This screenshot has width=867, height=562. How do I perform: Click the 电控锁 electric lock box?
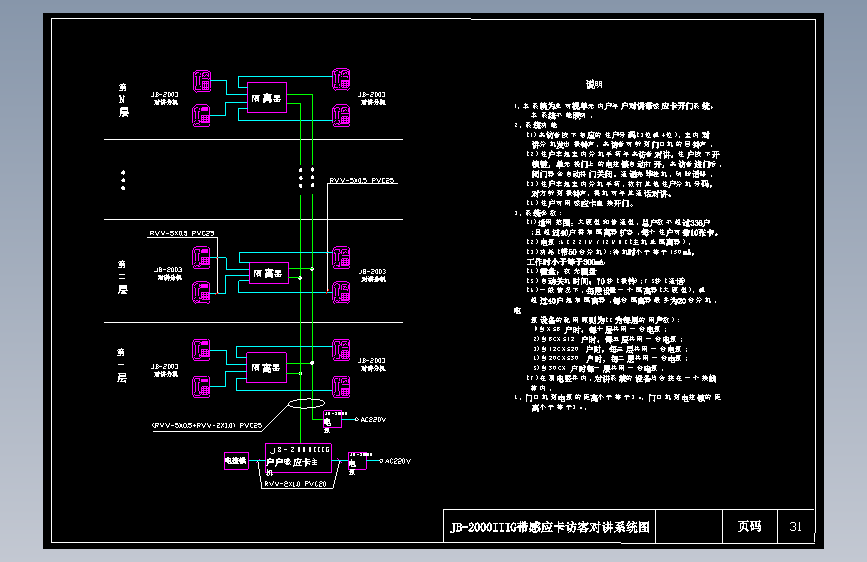click(x=236, y=461)
